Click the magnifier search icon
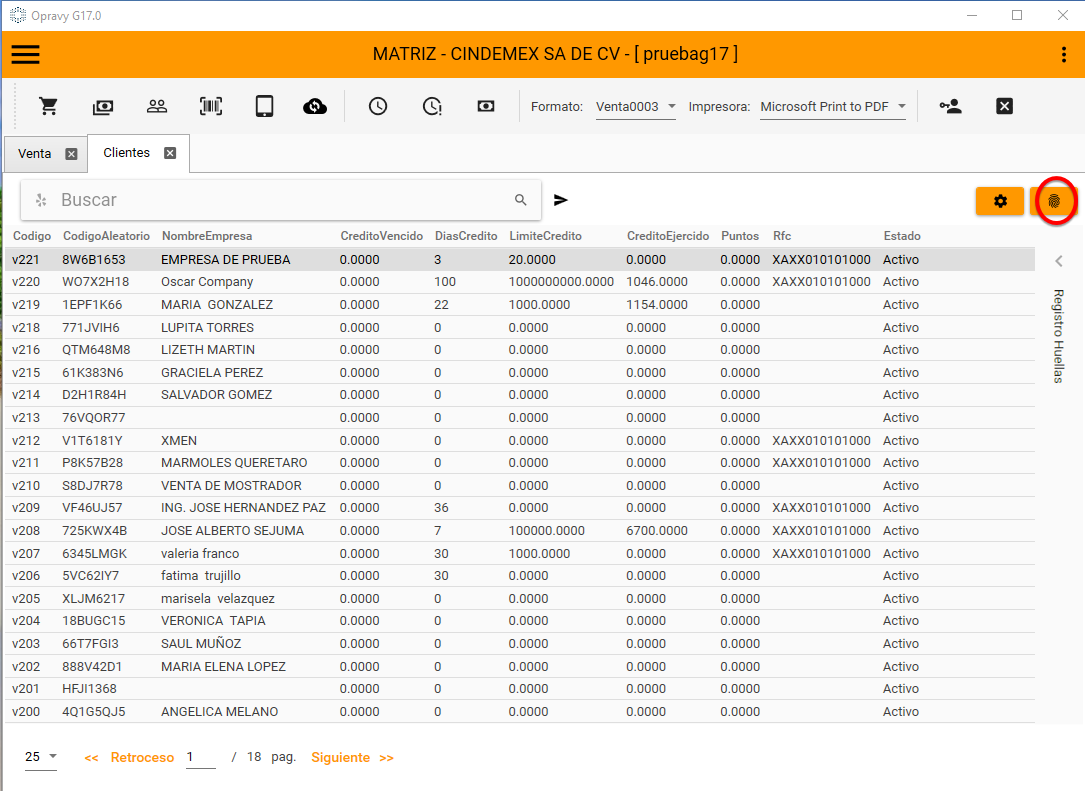The width and height of the screenshot is (1085, 791). coord(521,200)
